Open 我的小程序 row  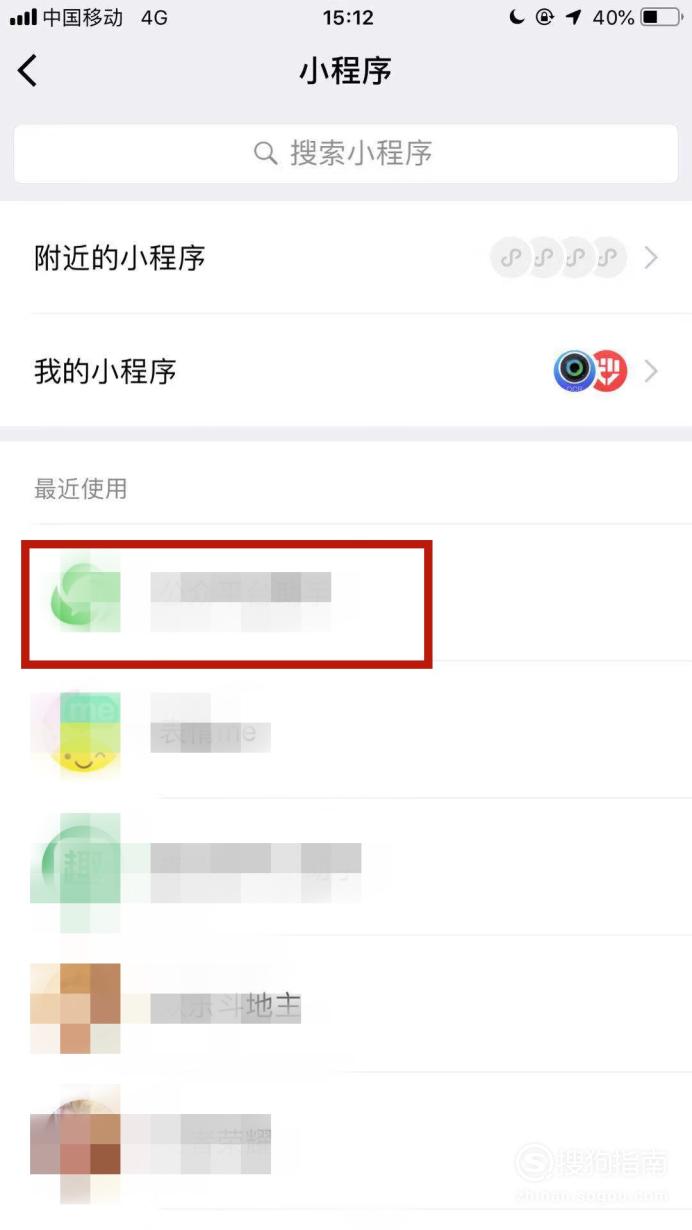click(346, 371)
